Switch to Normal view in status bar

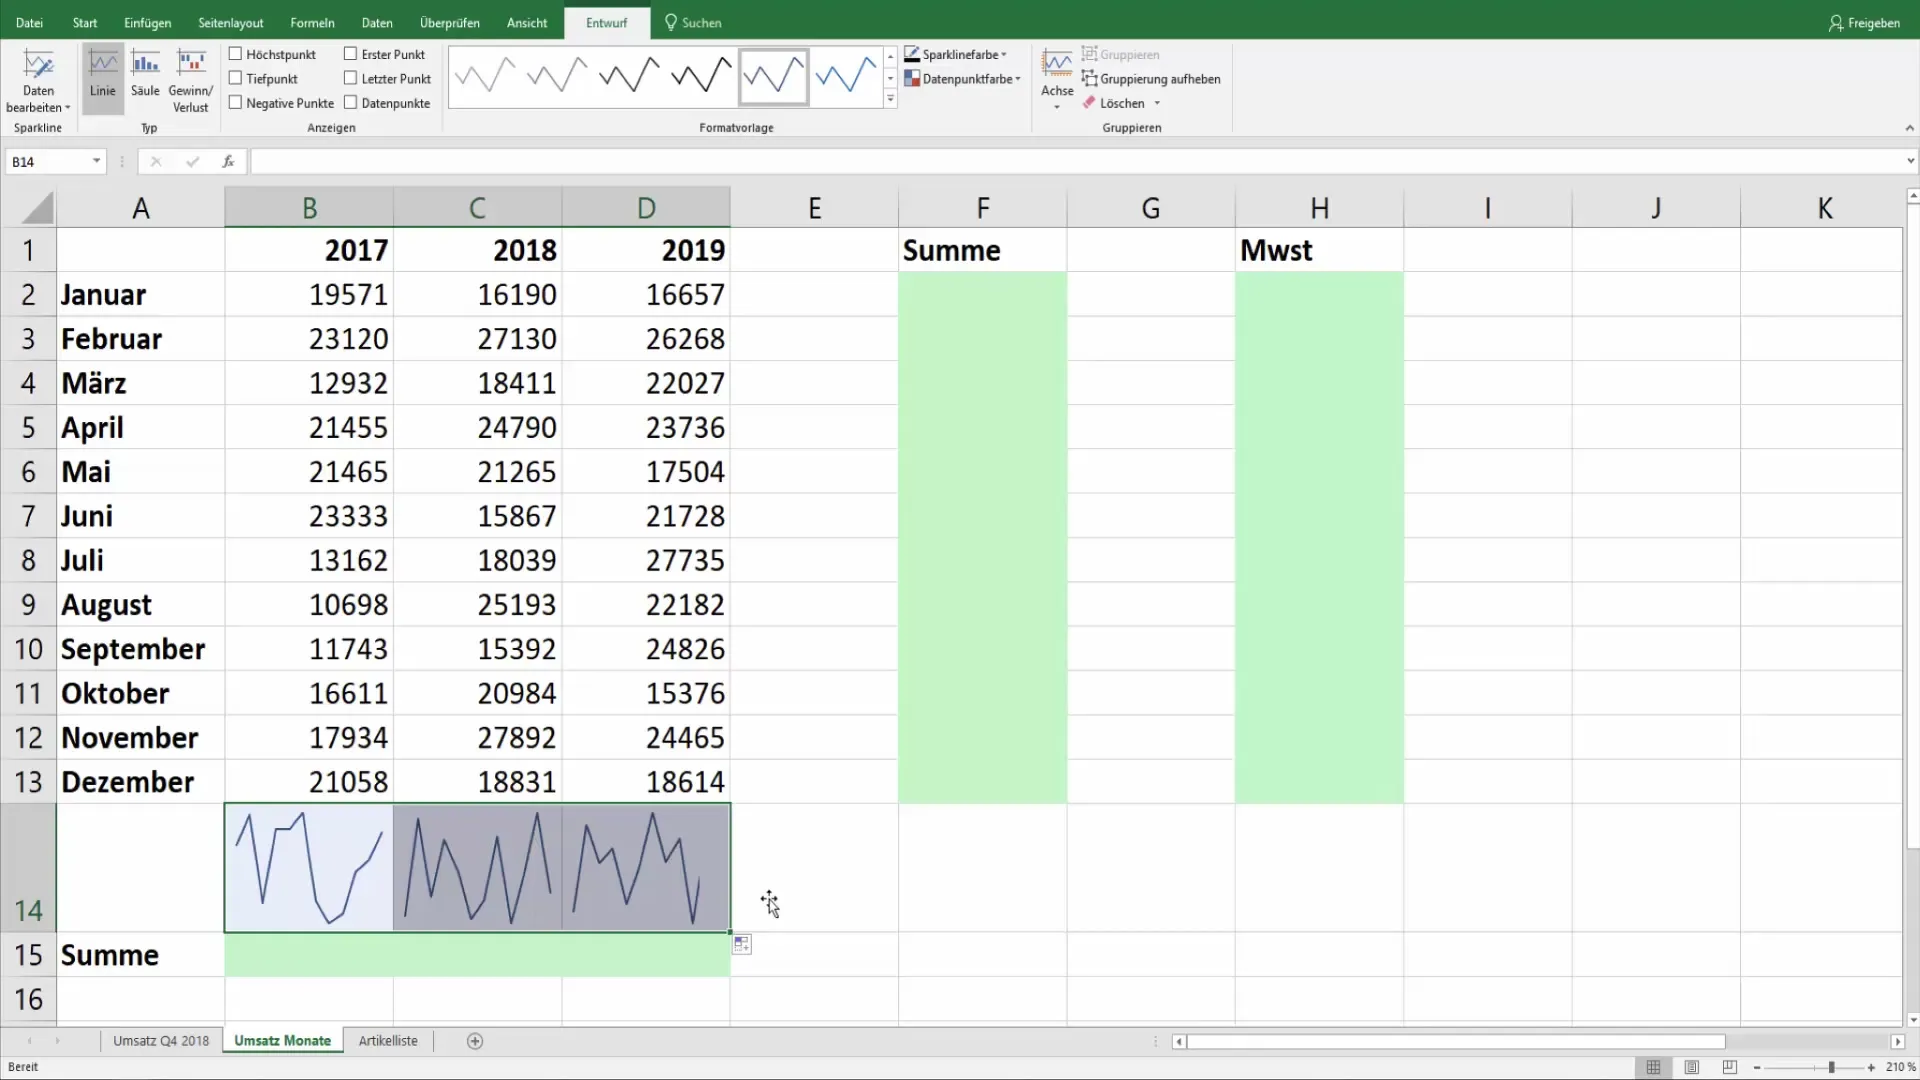click(1653, 1067)
